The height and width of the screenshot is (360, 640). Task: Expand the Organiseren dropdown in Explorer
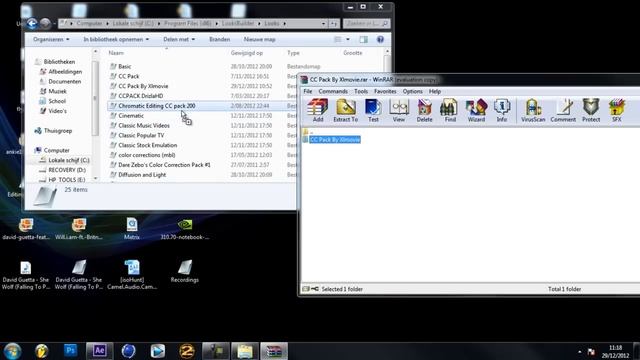[x=51, y=40]
